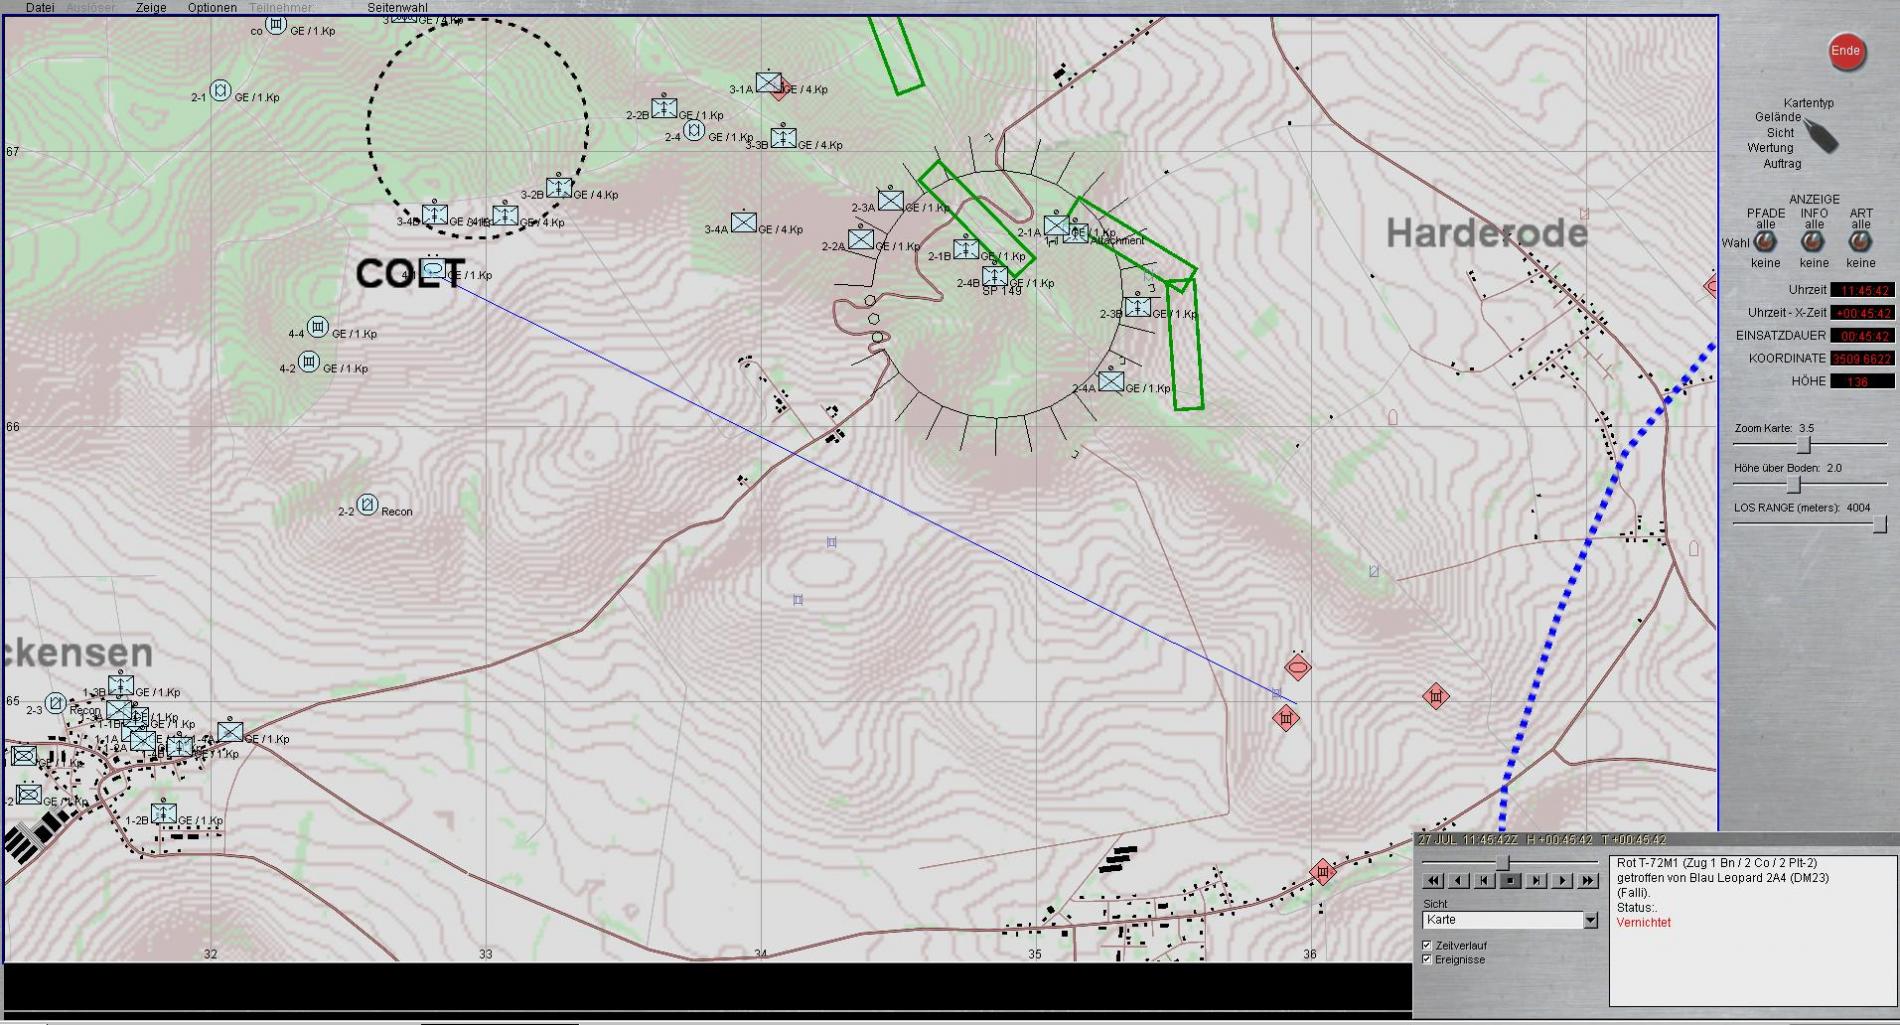The height and width of the screenshot is (1025, 1900).
Task: Uncheck the Ereignisse checkbox
Action: point(1427,960)
